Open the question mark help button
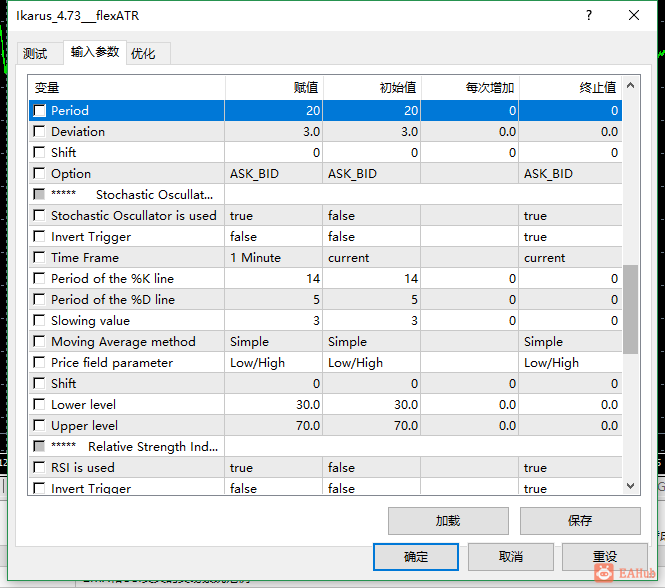This screenshot has width=665, height=588. click(x=589, y=15)
